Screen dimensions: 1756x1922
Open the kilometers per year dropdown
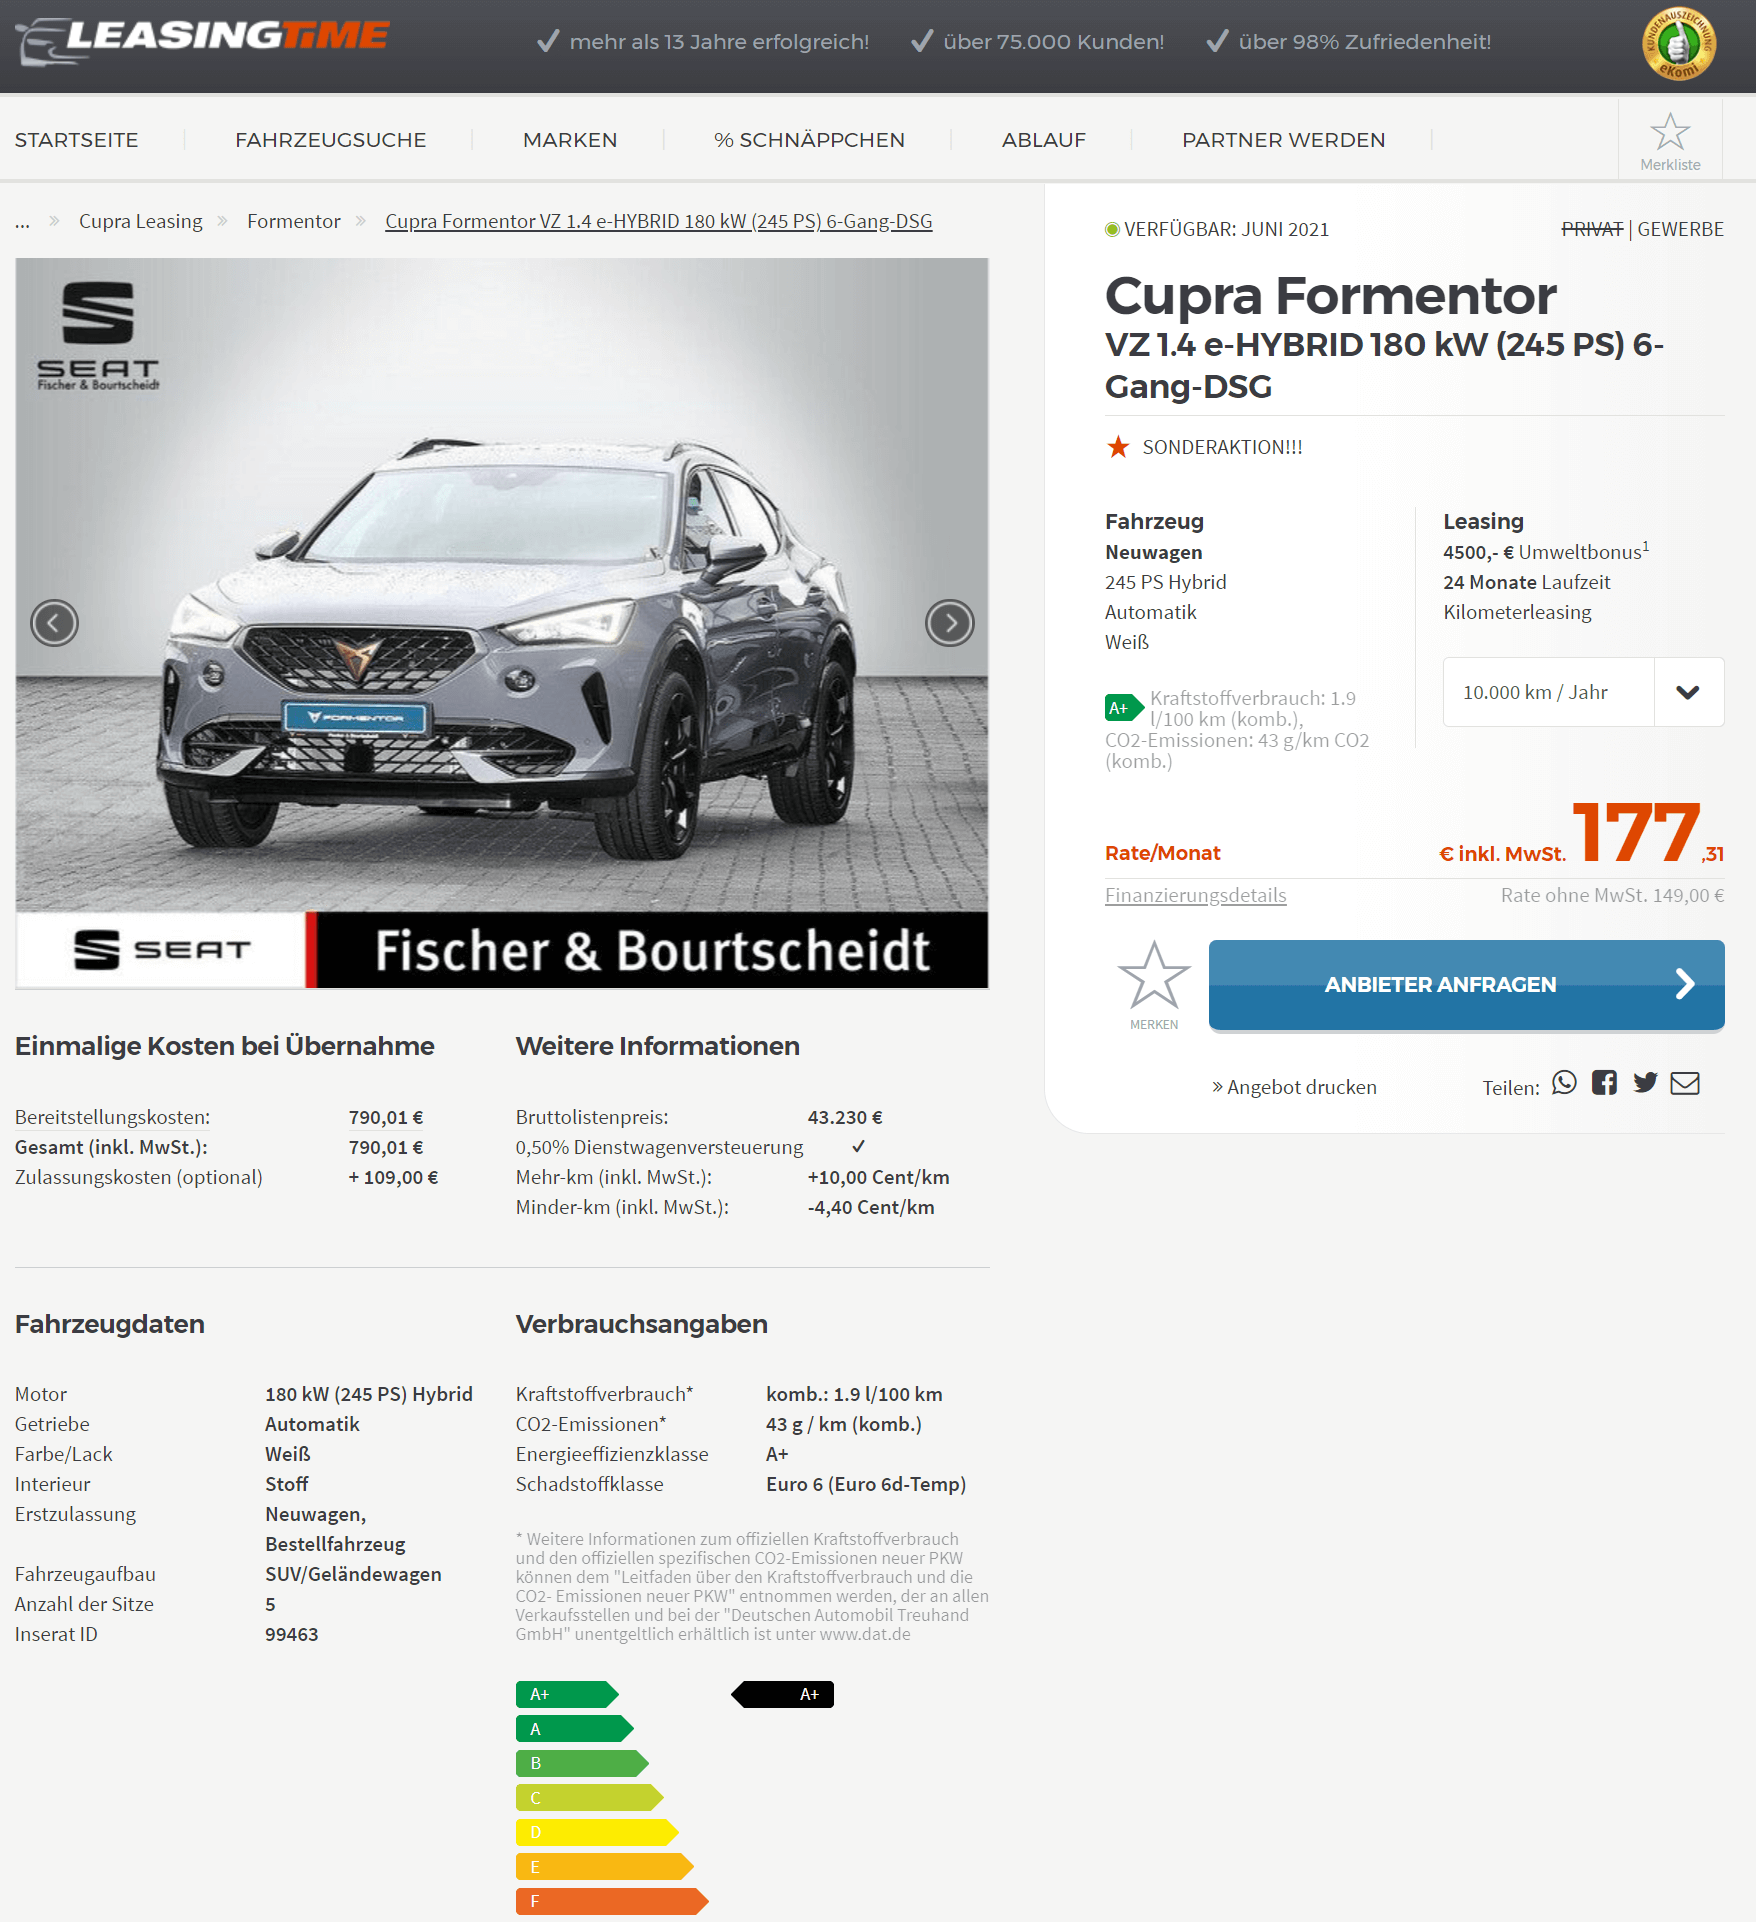click(x=1583, y=692)
